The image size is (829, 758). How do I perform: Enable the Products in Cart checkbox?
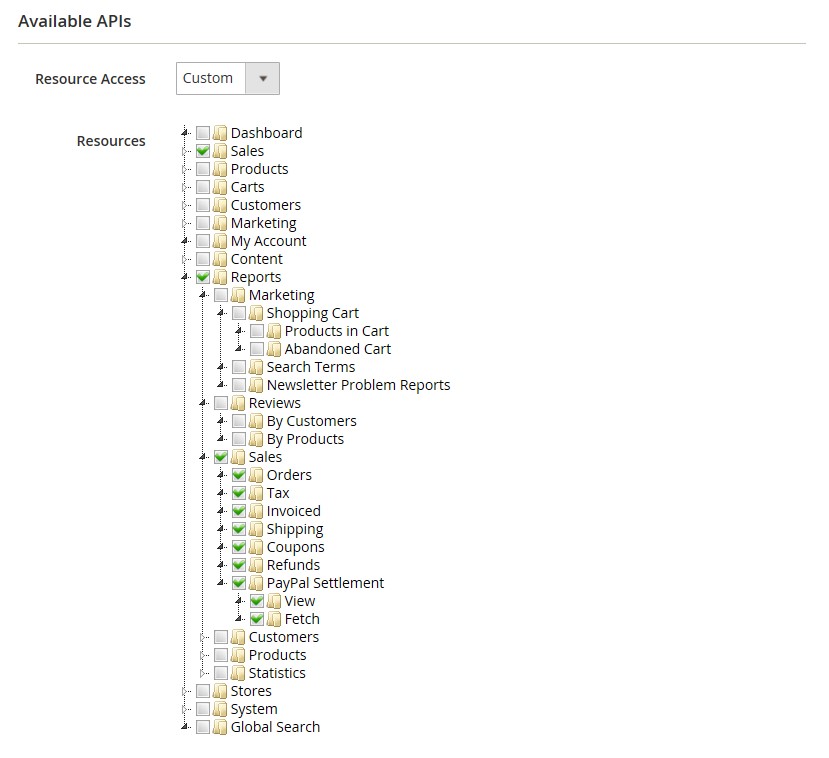point(257,331)
